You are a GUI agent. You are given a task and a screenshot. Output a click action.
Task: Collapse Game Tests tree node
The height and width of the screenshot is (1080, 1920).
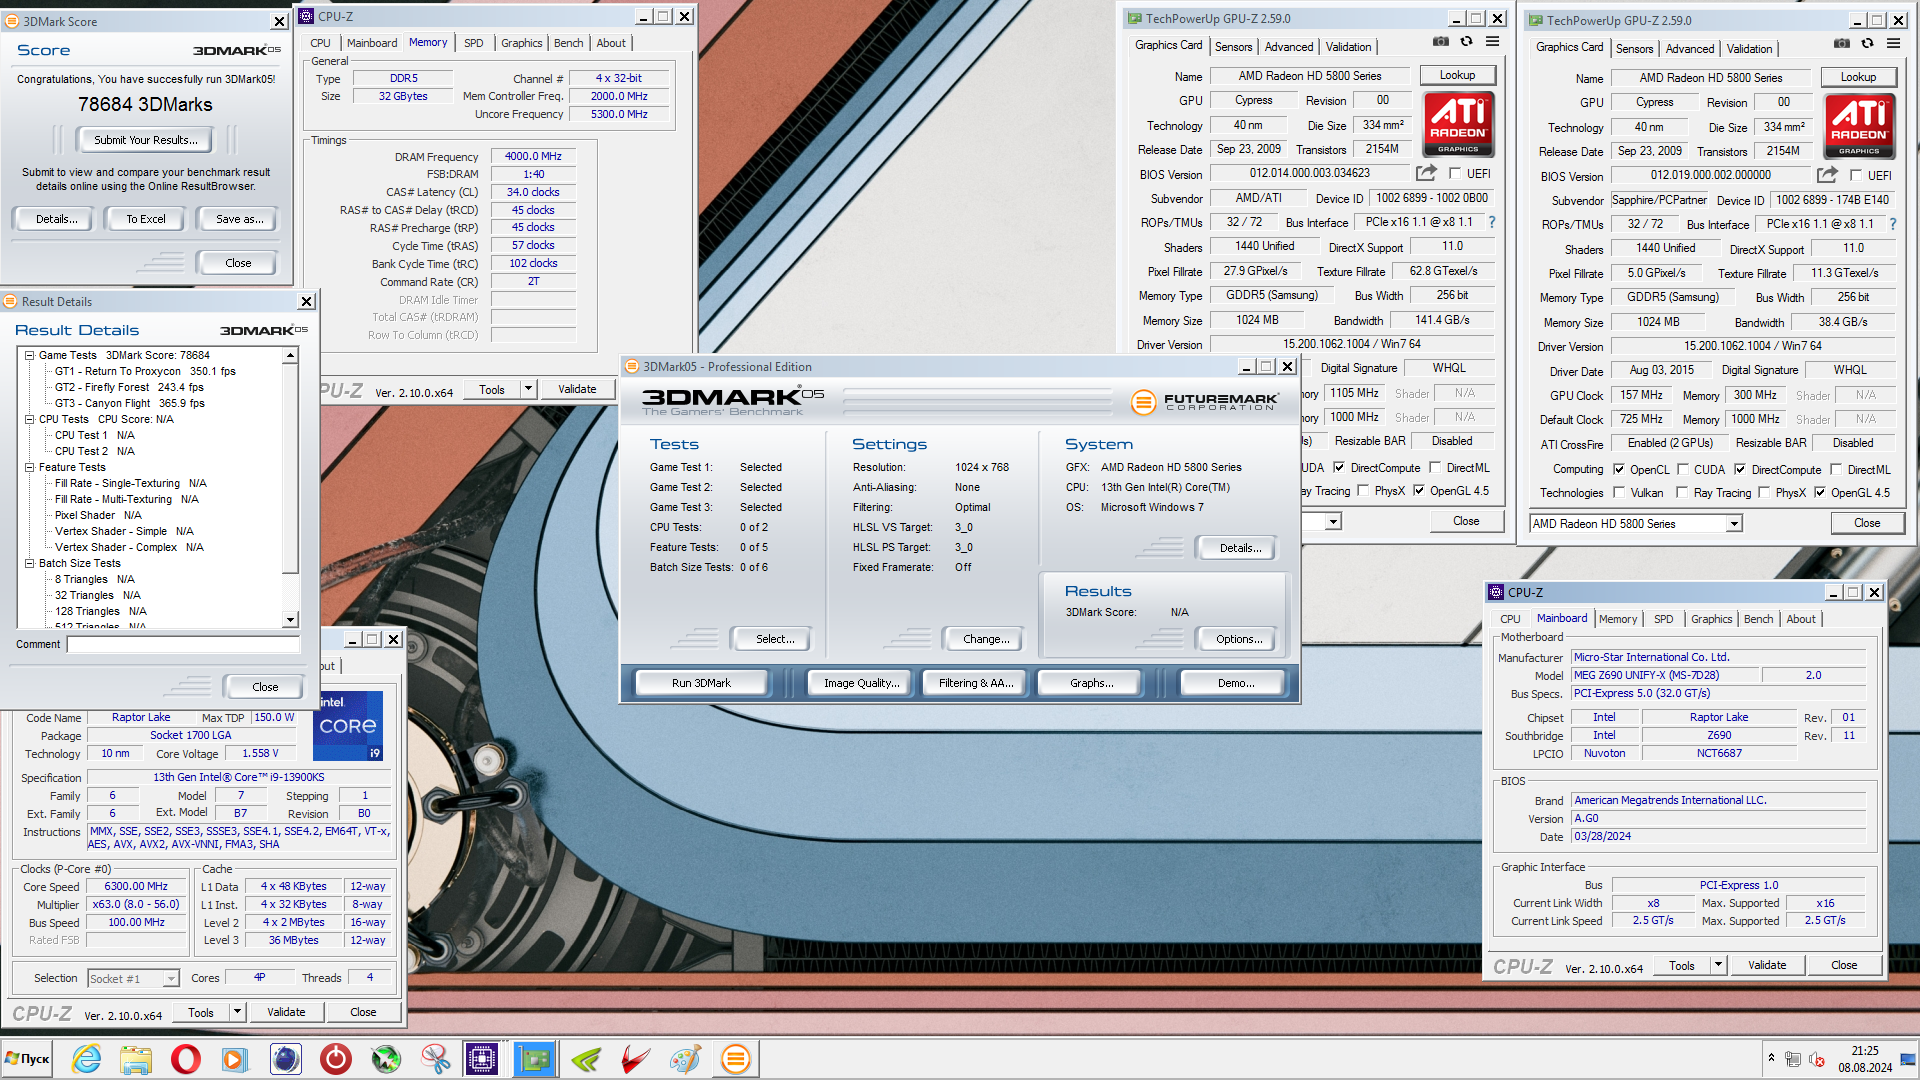30,355
